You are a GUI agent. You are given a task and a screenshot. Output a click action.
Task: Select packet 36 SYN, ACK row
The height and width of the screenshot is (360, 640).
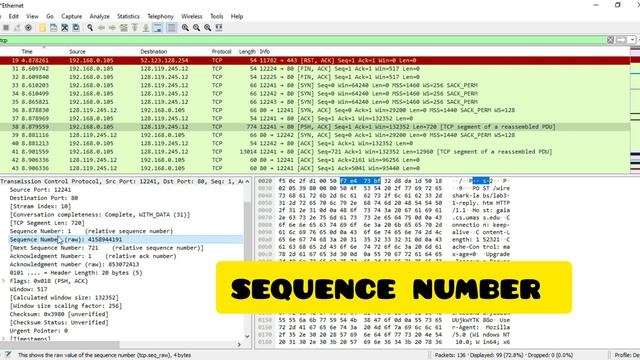(x=315, y=110)
